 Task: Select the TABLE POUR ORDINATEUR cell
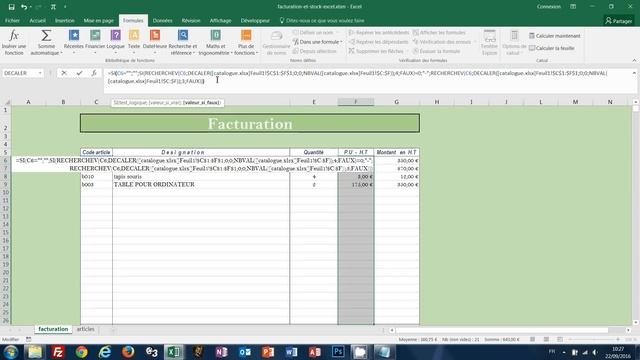click(x=201, y=184)
